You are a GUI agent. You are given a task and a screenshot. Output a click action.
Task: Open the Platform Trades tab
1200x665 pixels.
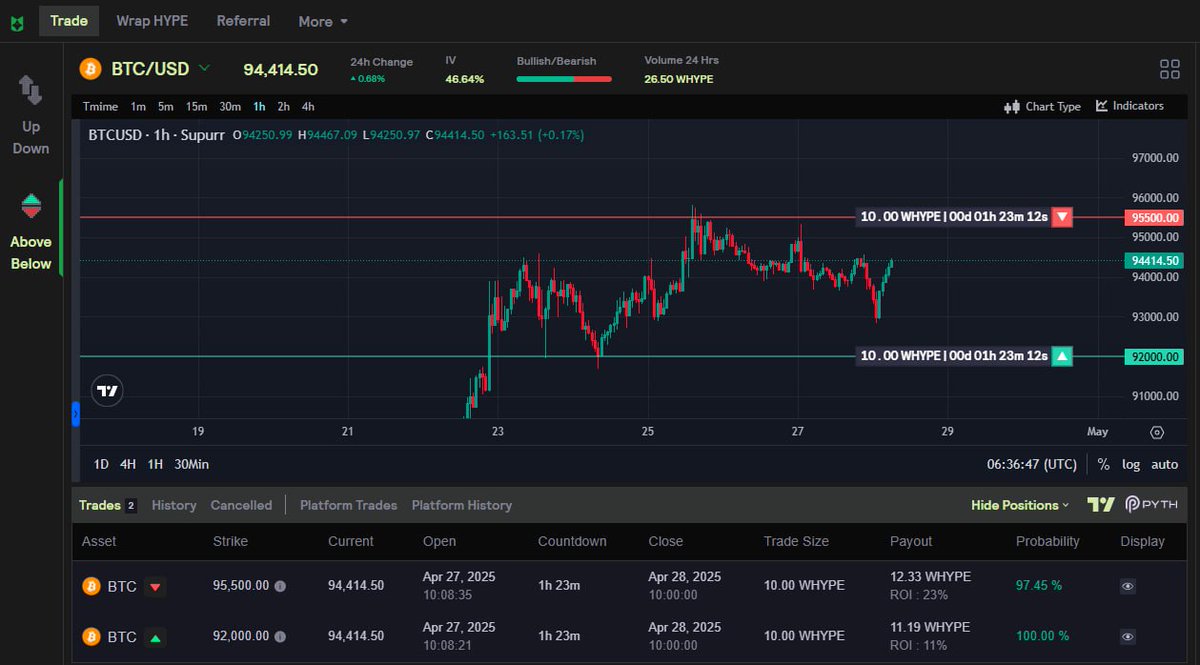(348, 505)
